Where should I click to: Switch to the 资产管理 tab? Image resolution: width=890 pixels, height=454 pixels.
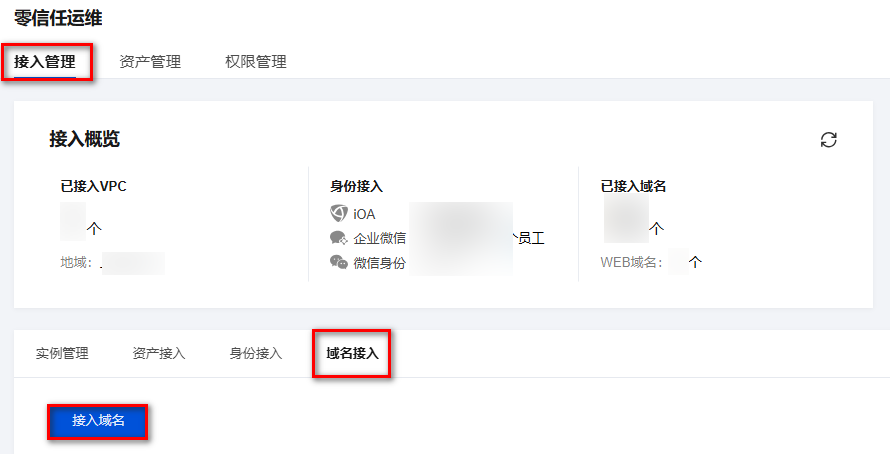150,61
